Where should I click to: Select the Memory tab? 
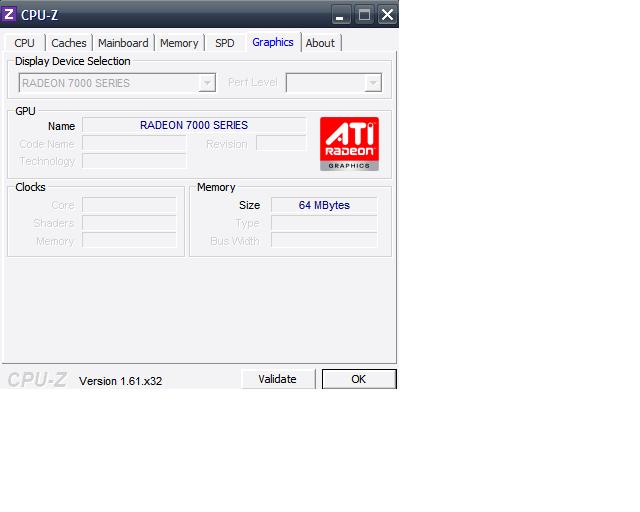click(x=179, y=43)
